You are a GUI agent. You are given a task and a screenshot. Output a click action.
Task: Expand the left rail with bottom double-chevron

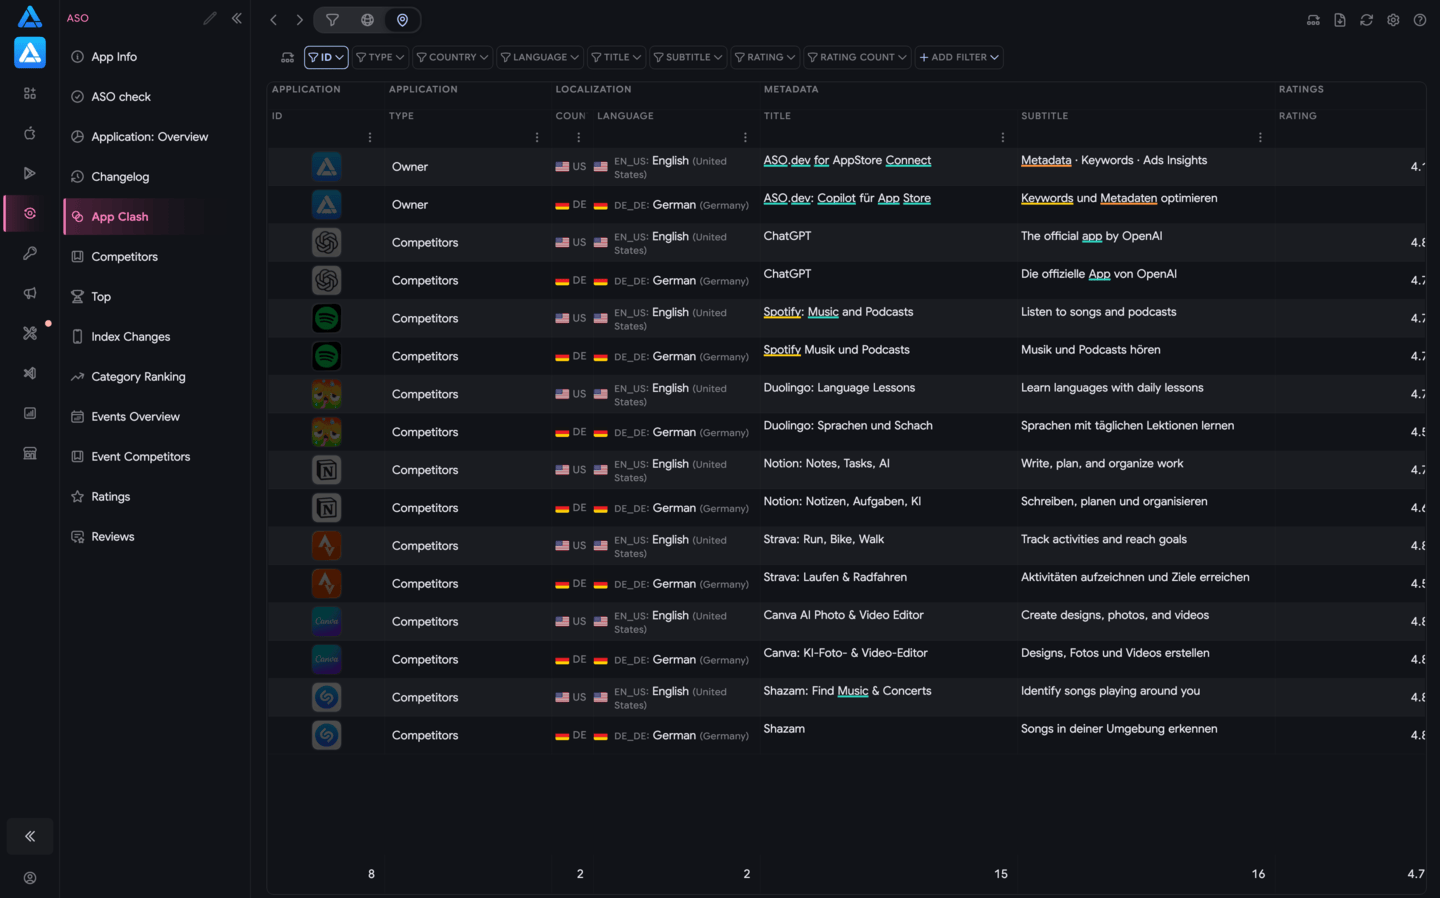30,836
